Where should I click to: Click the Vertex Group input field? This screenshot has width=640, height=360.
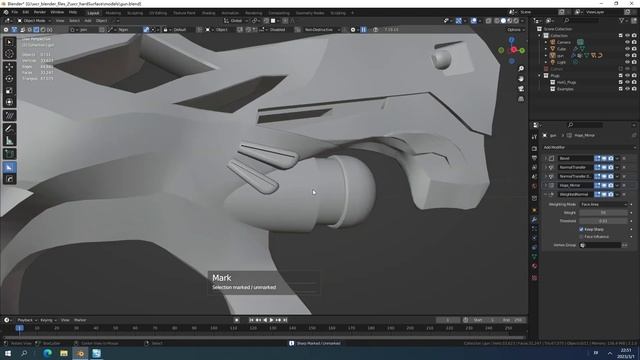tap(600, 245)
